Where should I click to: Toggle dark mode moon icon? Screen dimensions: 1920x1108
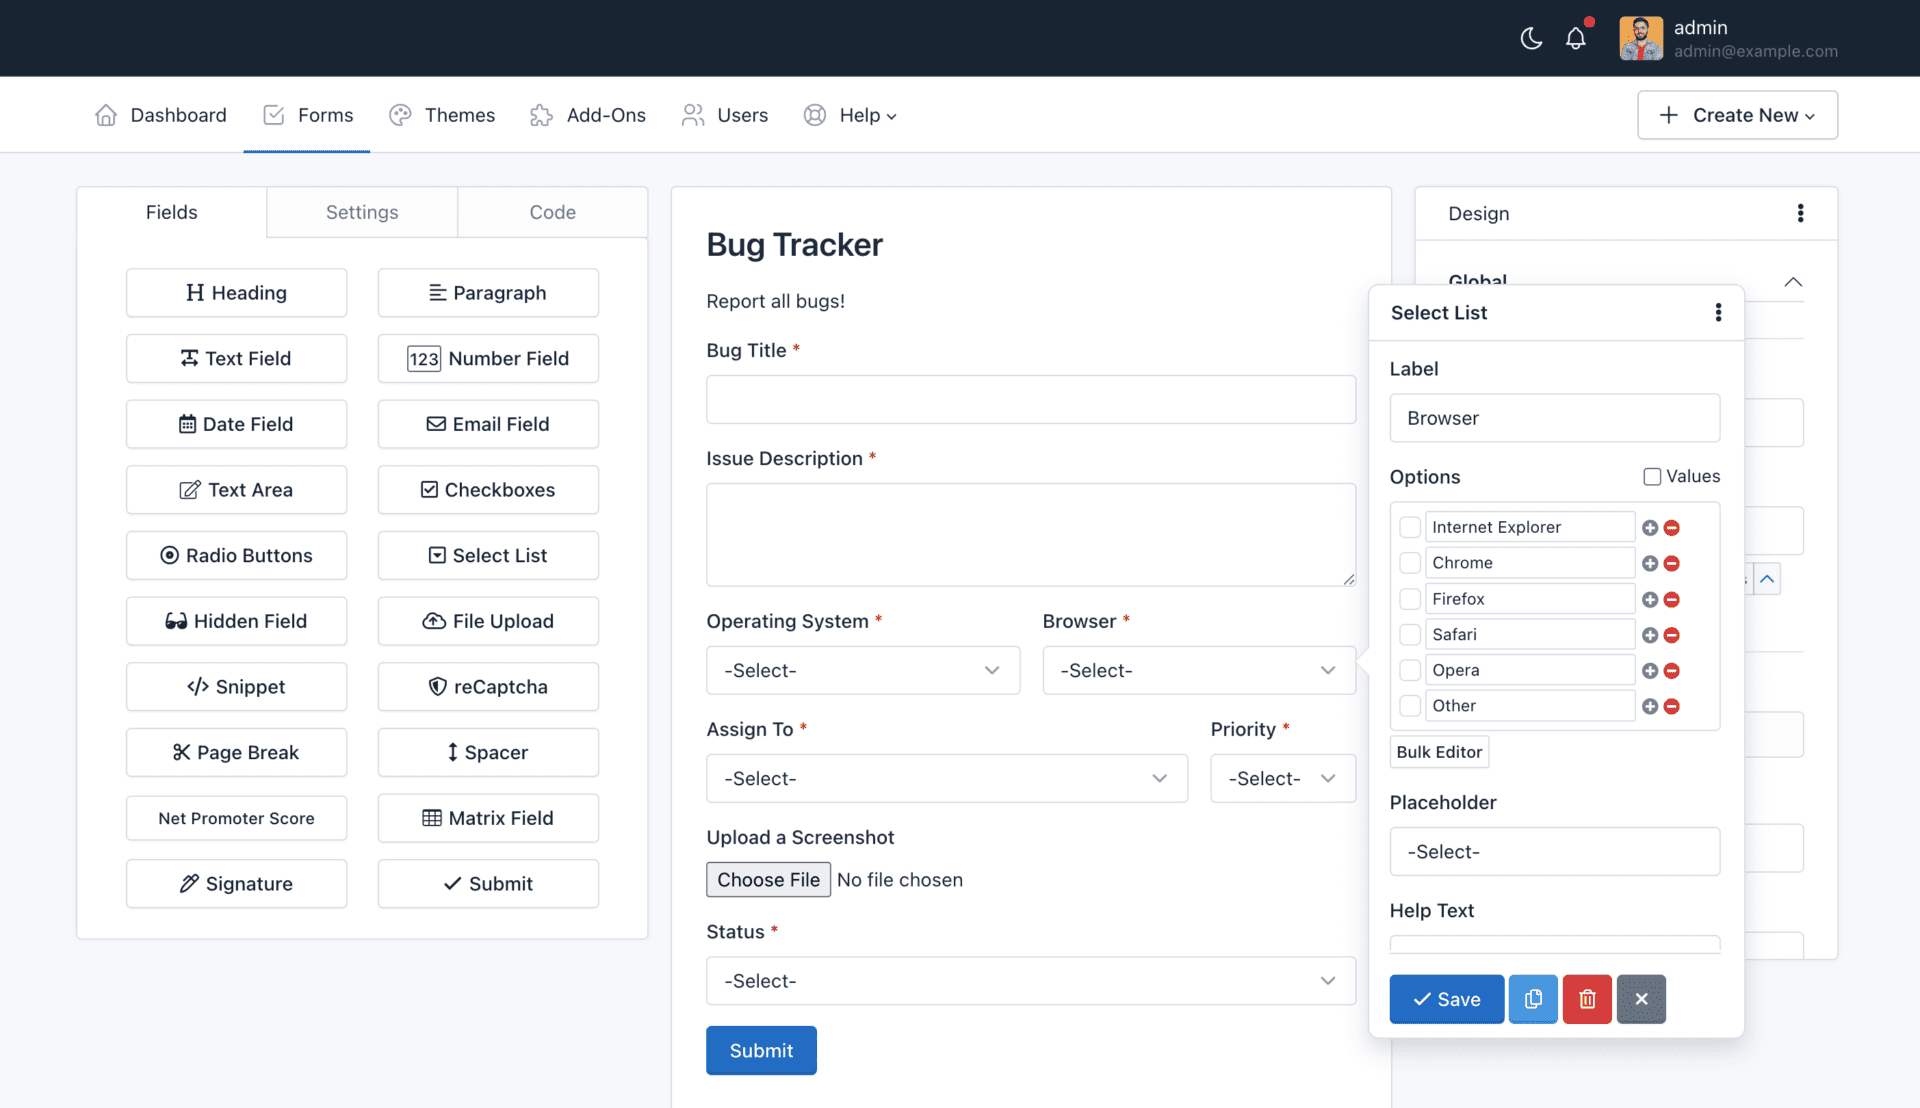1531,39
